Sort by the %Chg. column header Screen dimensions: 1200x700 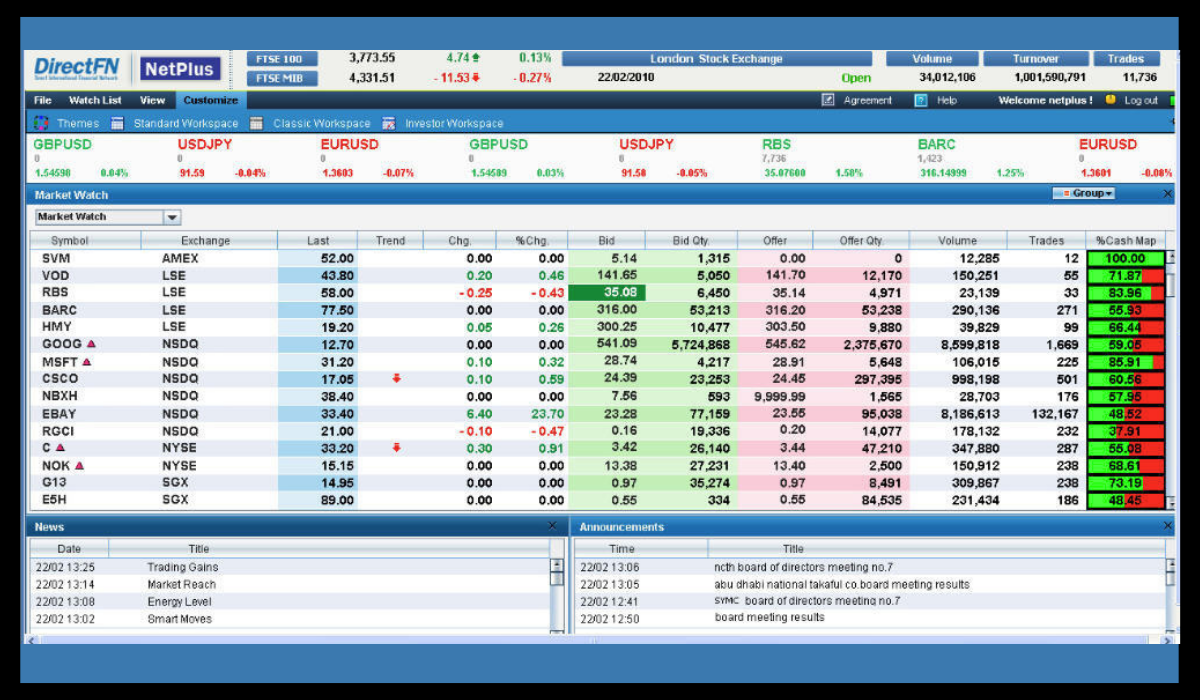pos(533,241)
